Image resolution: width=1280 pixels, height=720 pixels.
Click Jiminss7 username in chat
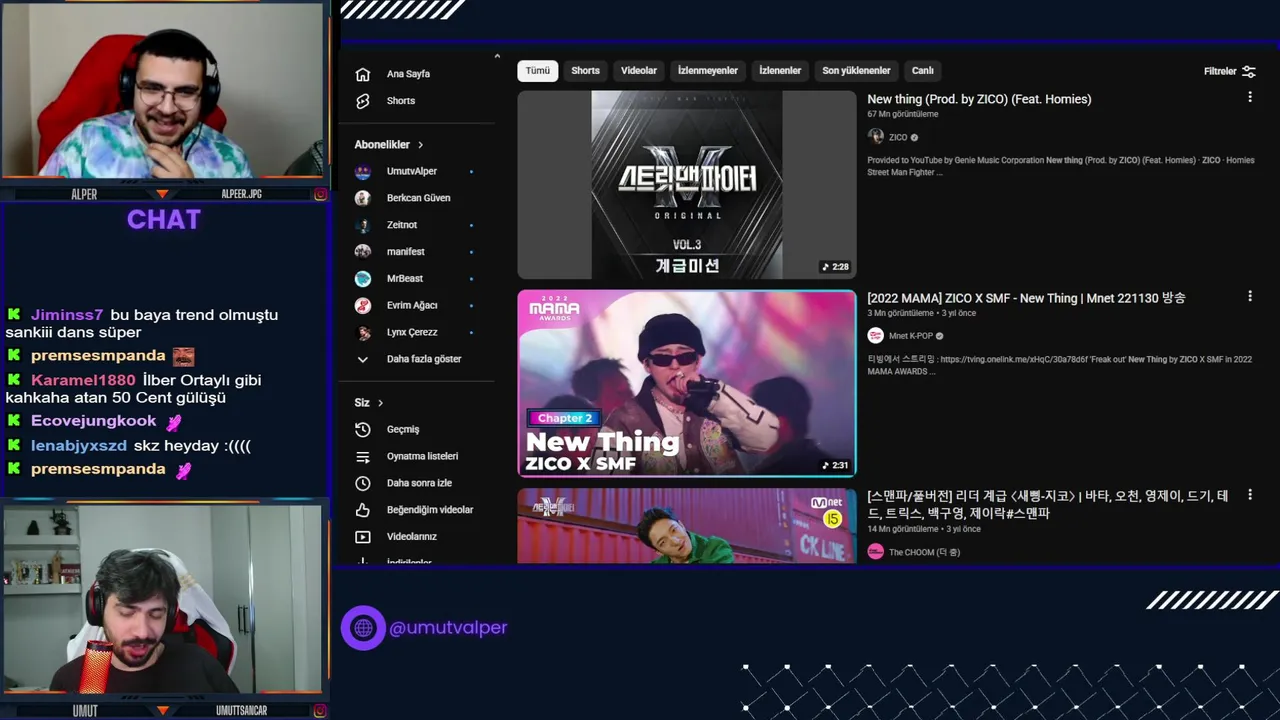67,315
